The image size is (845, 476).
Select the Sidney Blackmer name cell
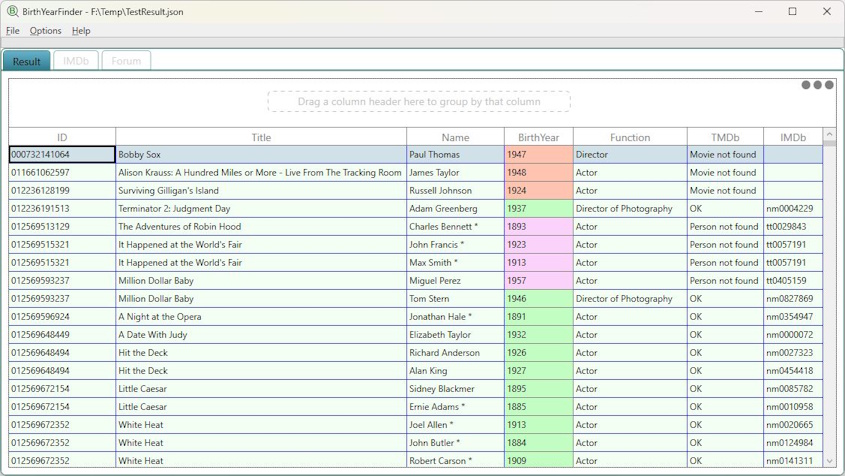[x=455, y=389]
